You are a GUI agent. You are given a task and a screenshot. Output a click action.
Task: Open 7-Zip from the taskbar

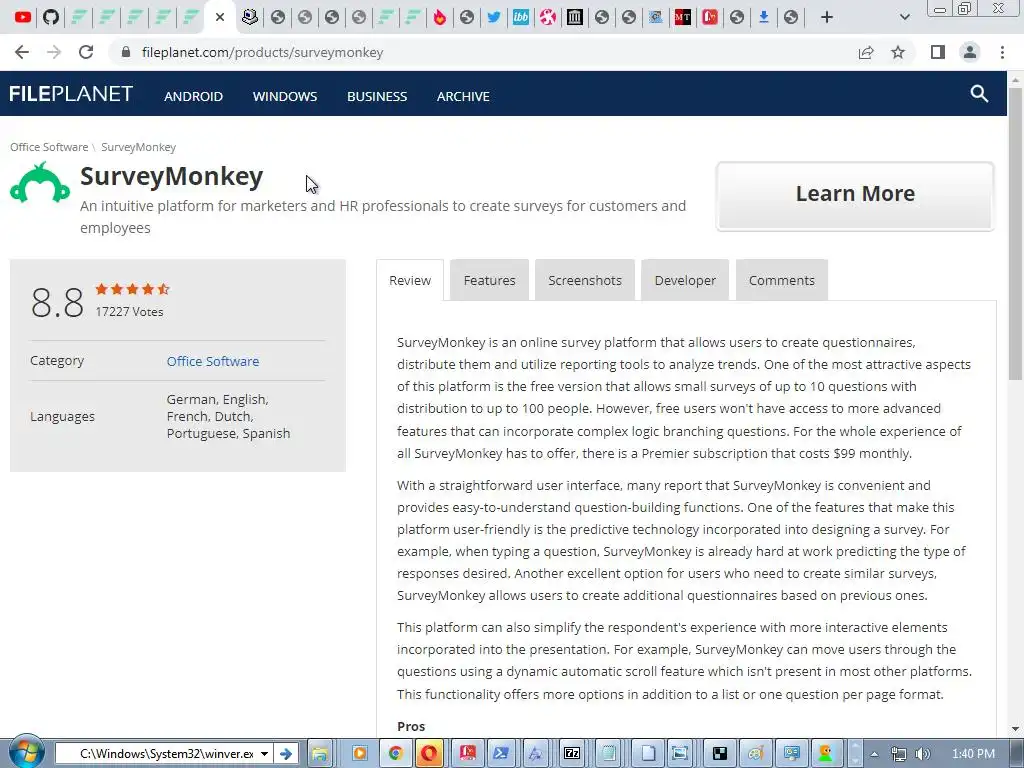(572, 754)
